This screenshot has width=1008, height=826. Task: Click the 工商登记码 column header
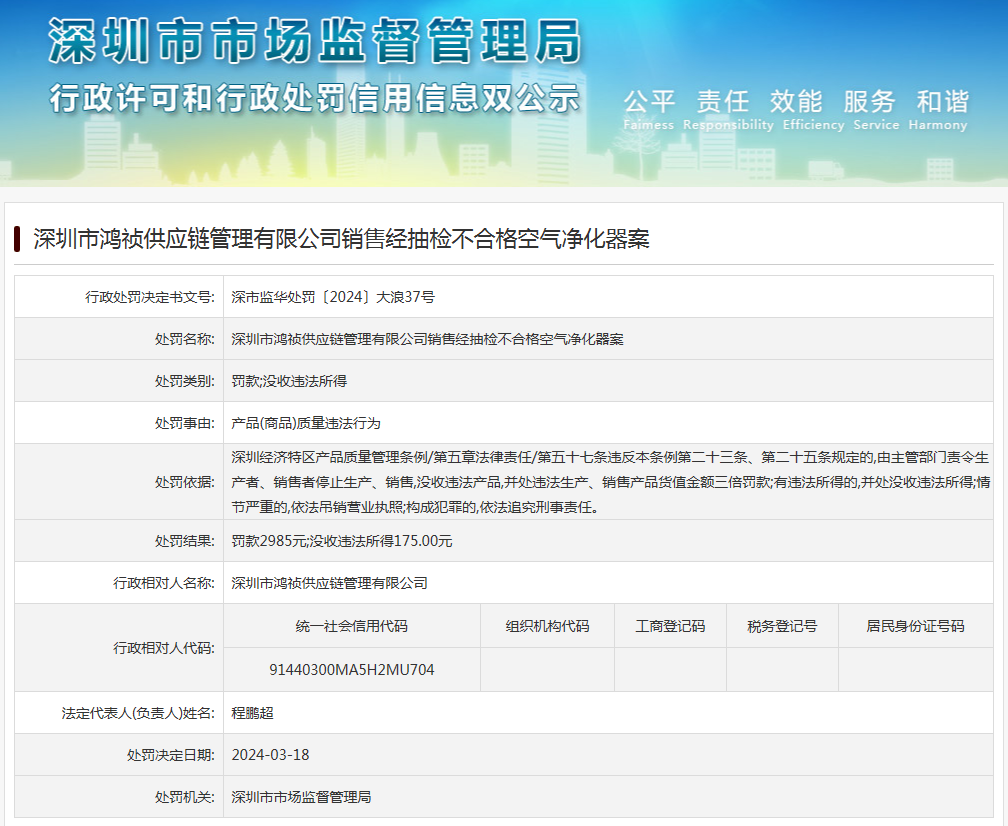tap(670, 626)
